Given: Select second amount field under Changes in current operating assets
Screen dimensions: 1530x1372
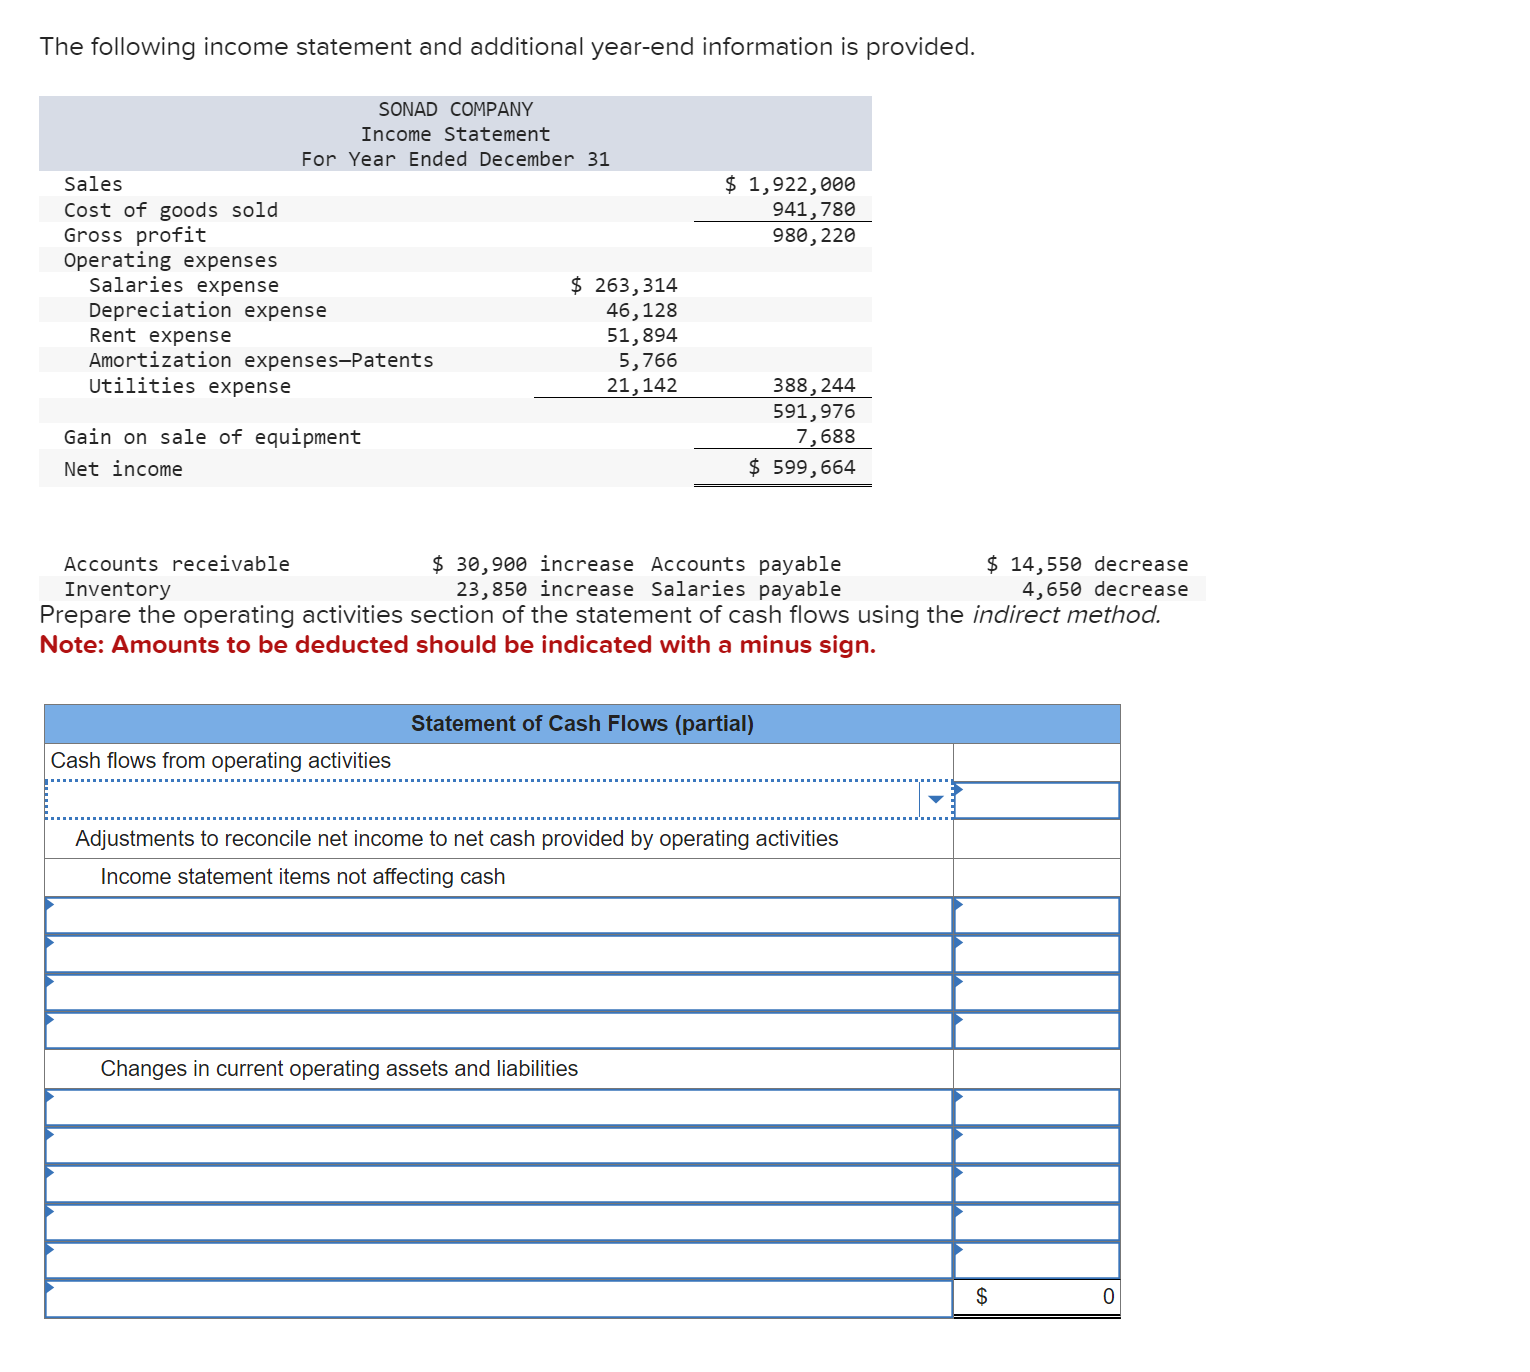Looking at the screenshot, I should tap(1037, 1145).
